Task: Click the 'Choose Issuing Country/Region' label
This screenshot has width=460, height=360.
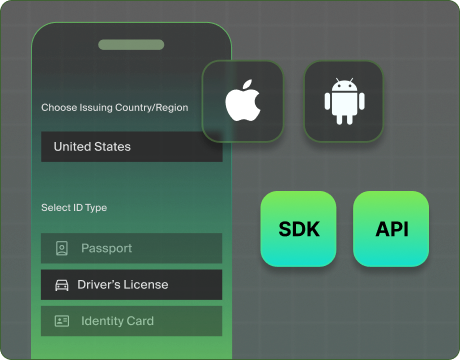Action: point(115,108)
